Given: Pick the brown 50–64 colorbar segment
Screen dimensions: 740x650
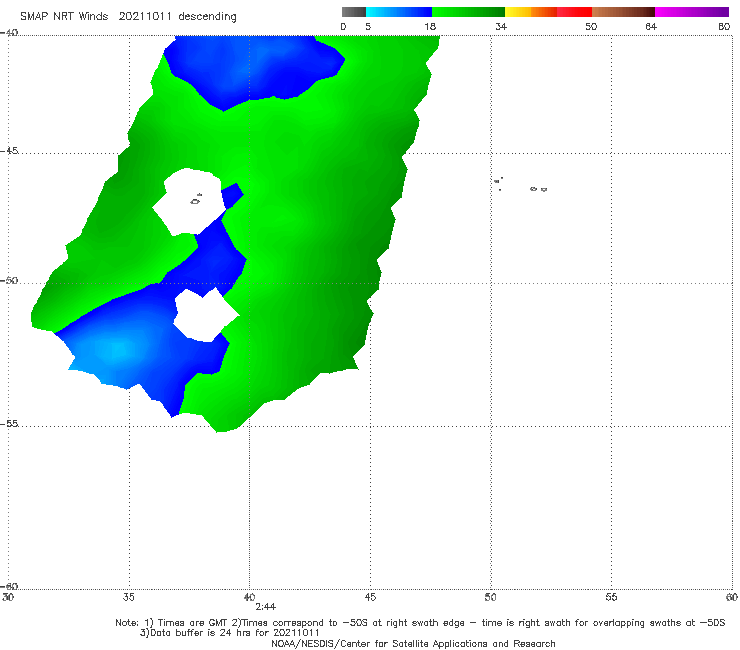Looking at the screenshot, I should click(623, 12).
